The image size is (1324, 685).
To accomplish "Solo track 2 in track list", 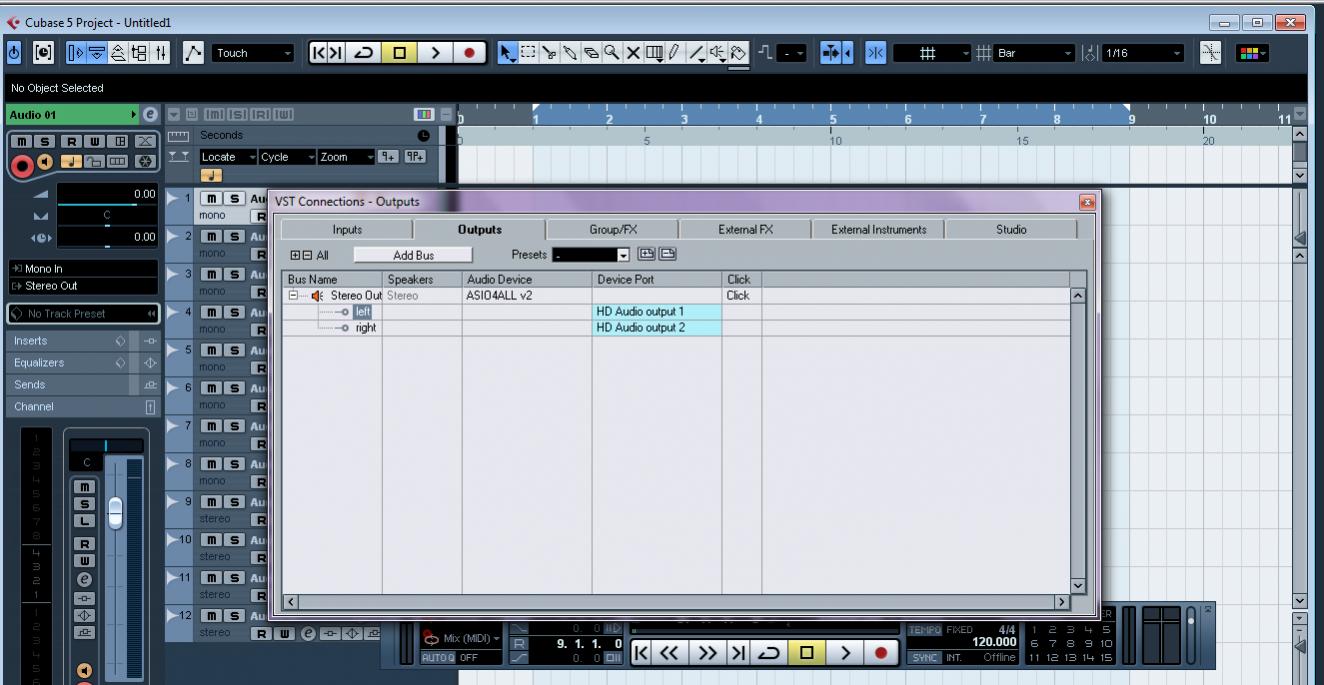I will 232,236.
